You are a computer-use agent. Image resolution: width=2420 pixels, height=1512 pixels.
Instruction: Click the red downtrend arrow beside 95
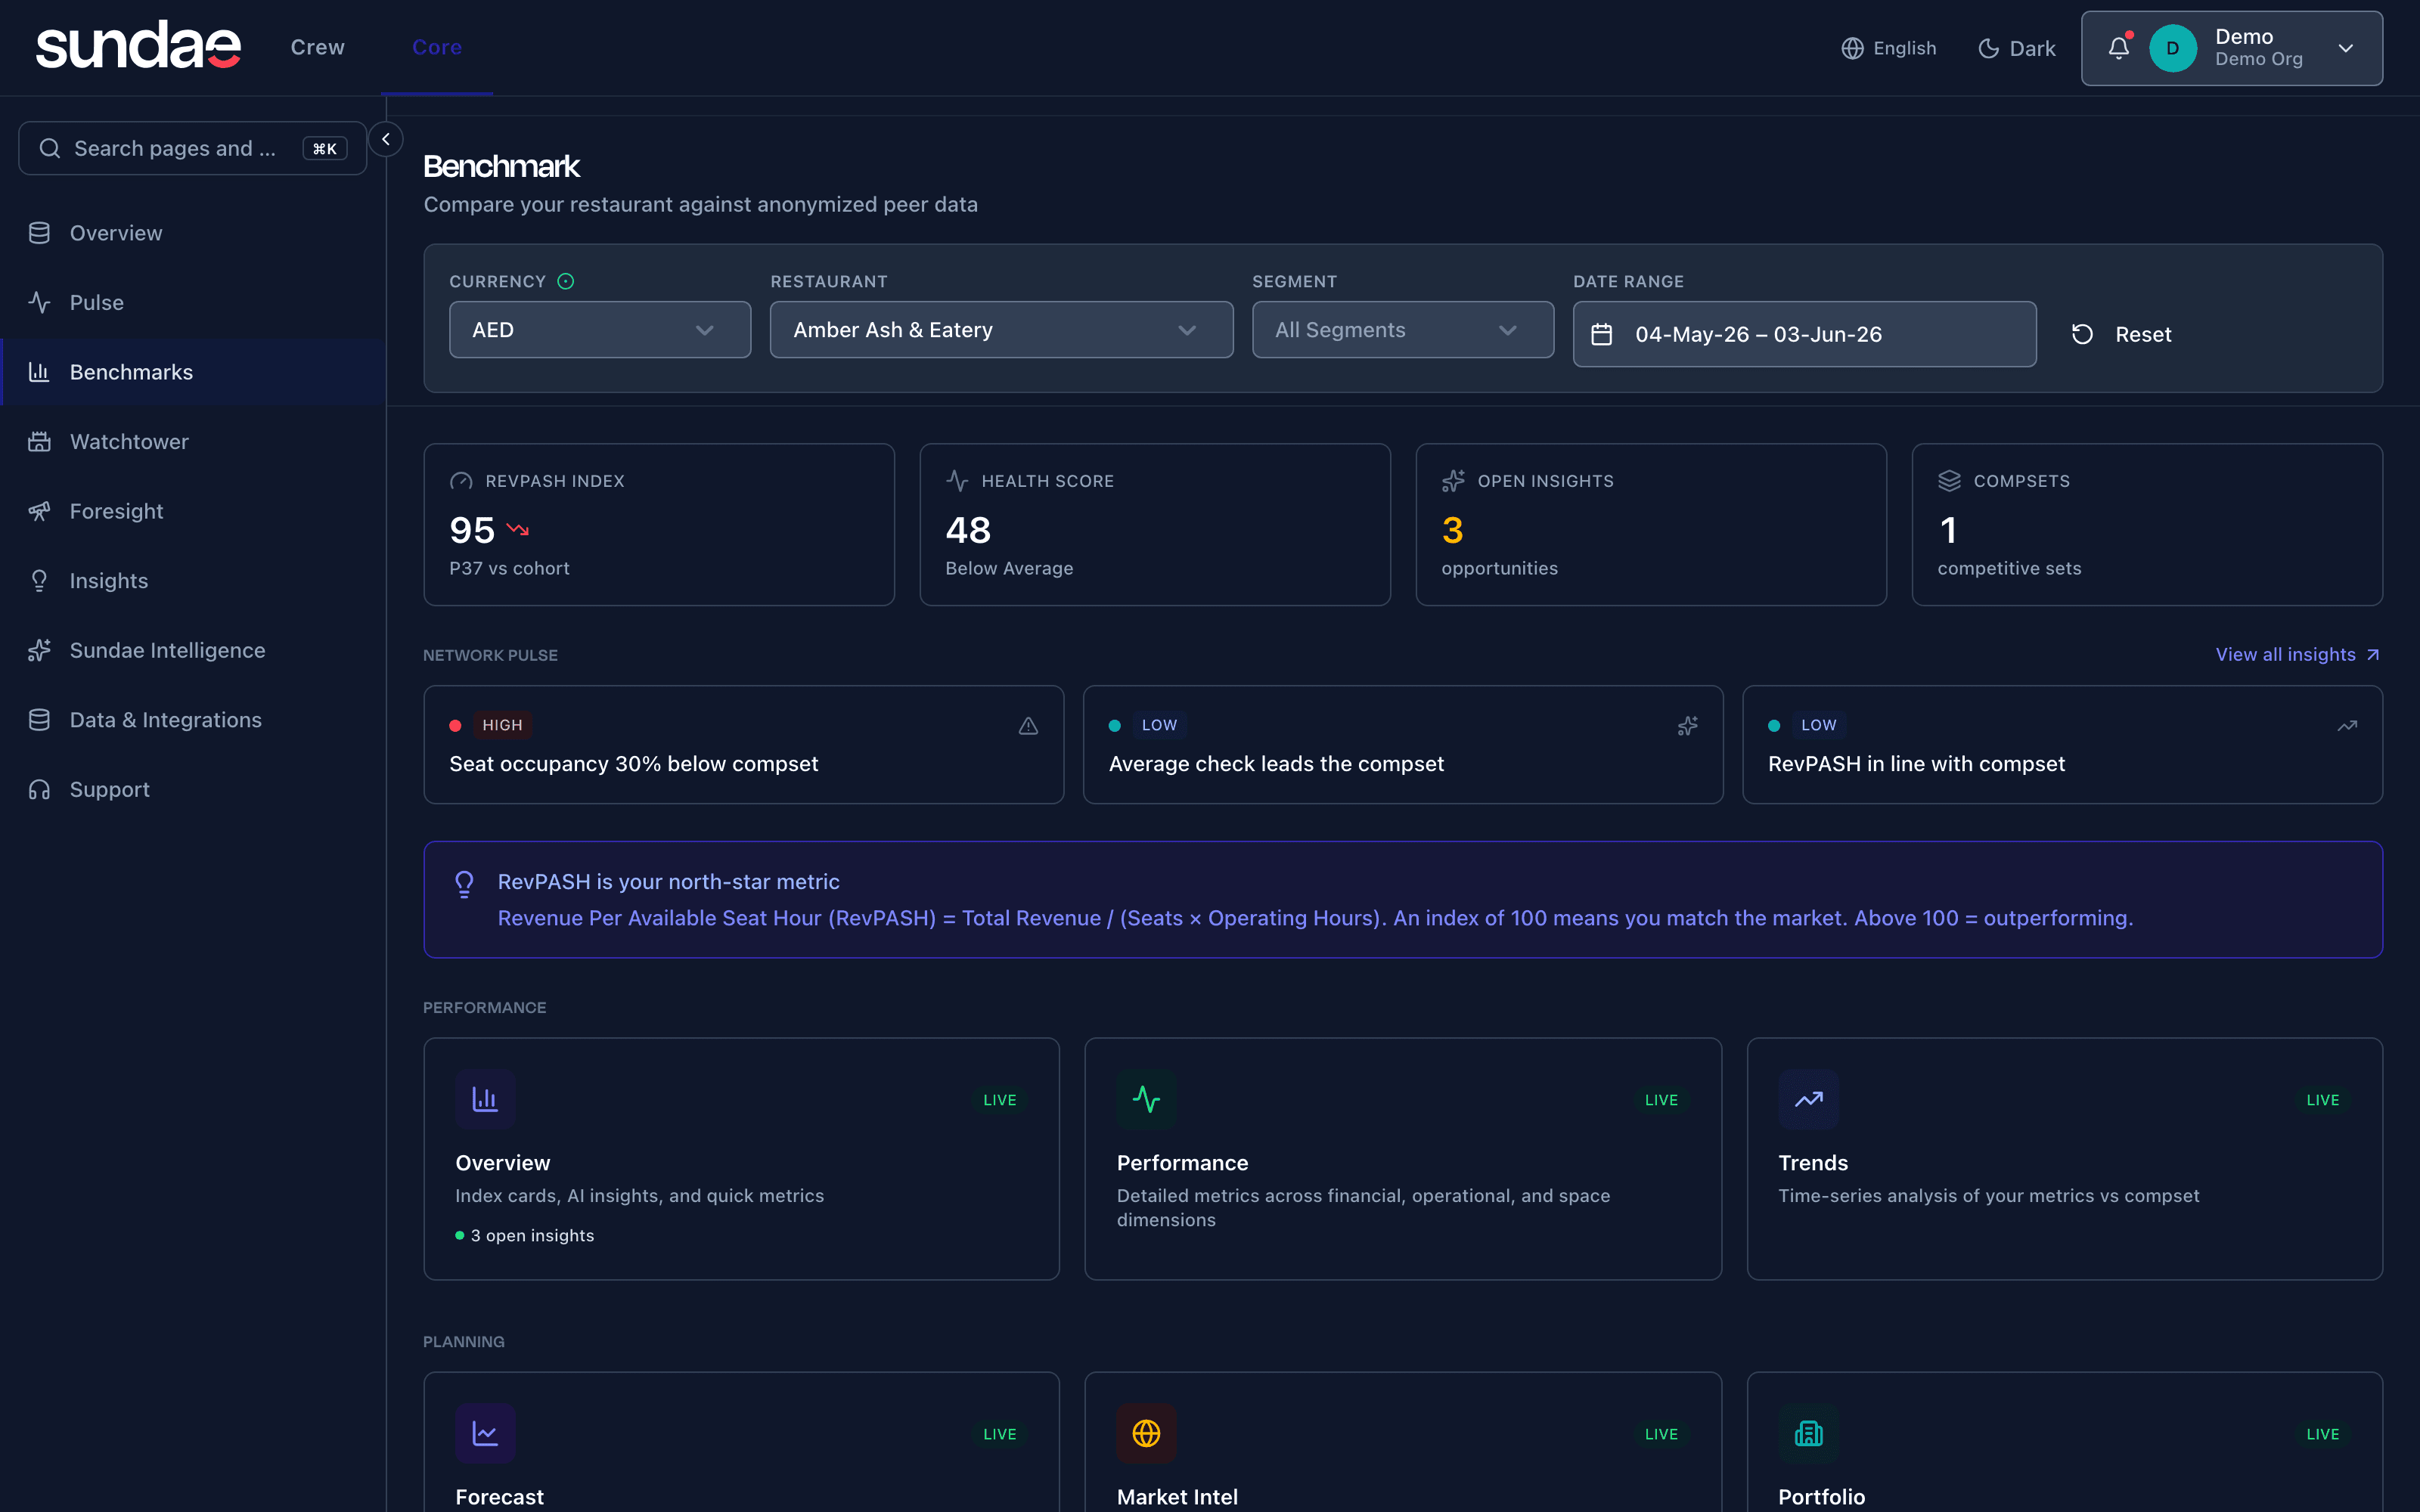click(x=517, y=529)
